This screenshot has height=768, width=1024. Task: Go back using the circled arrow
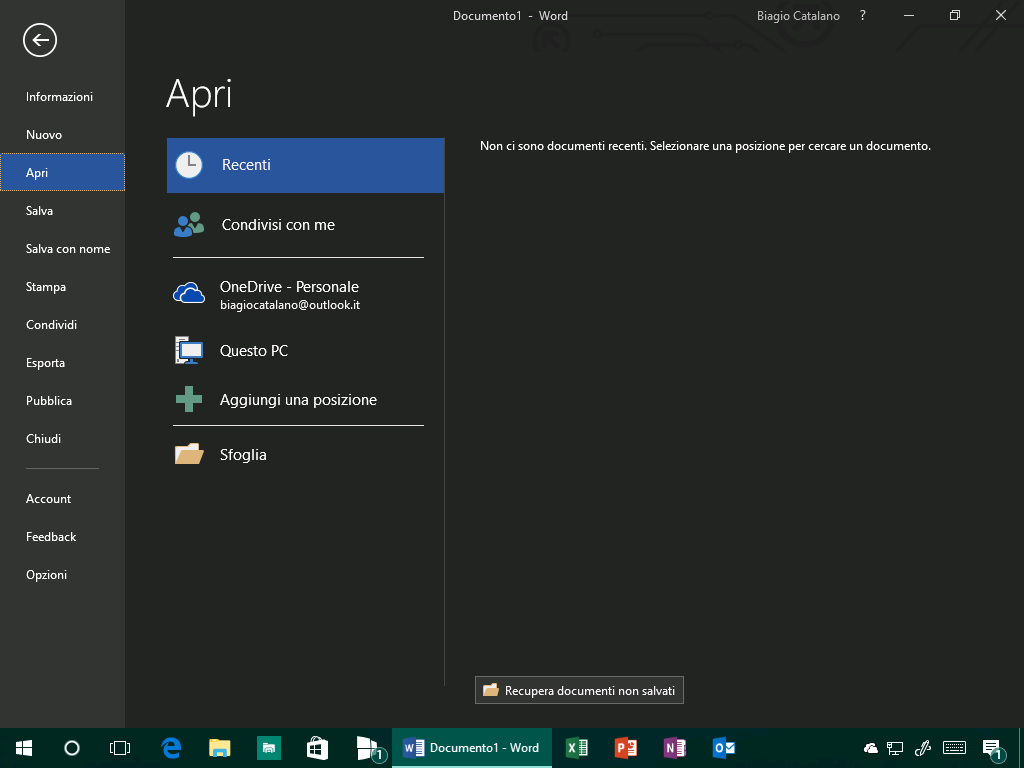pos(40,40)
